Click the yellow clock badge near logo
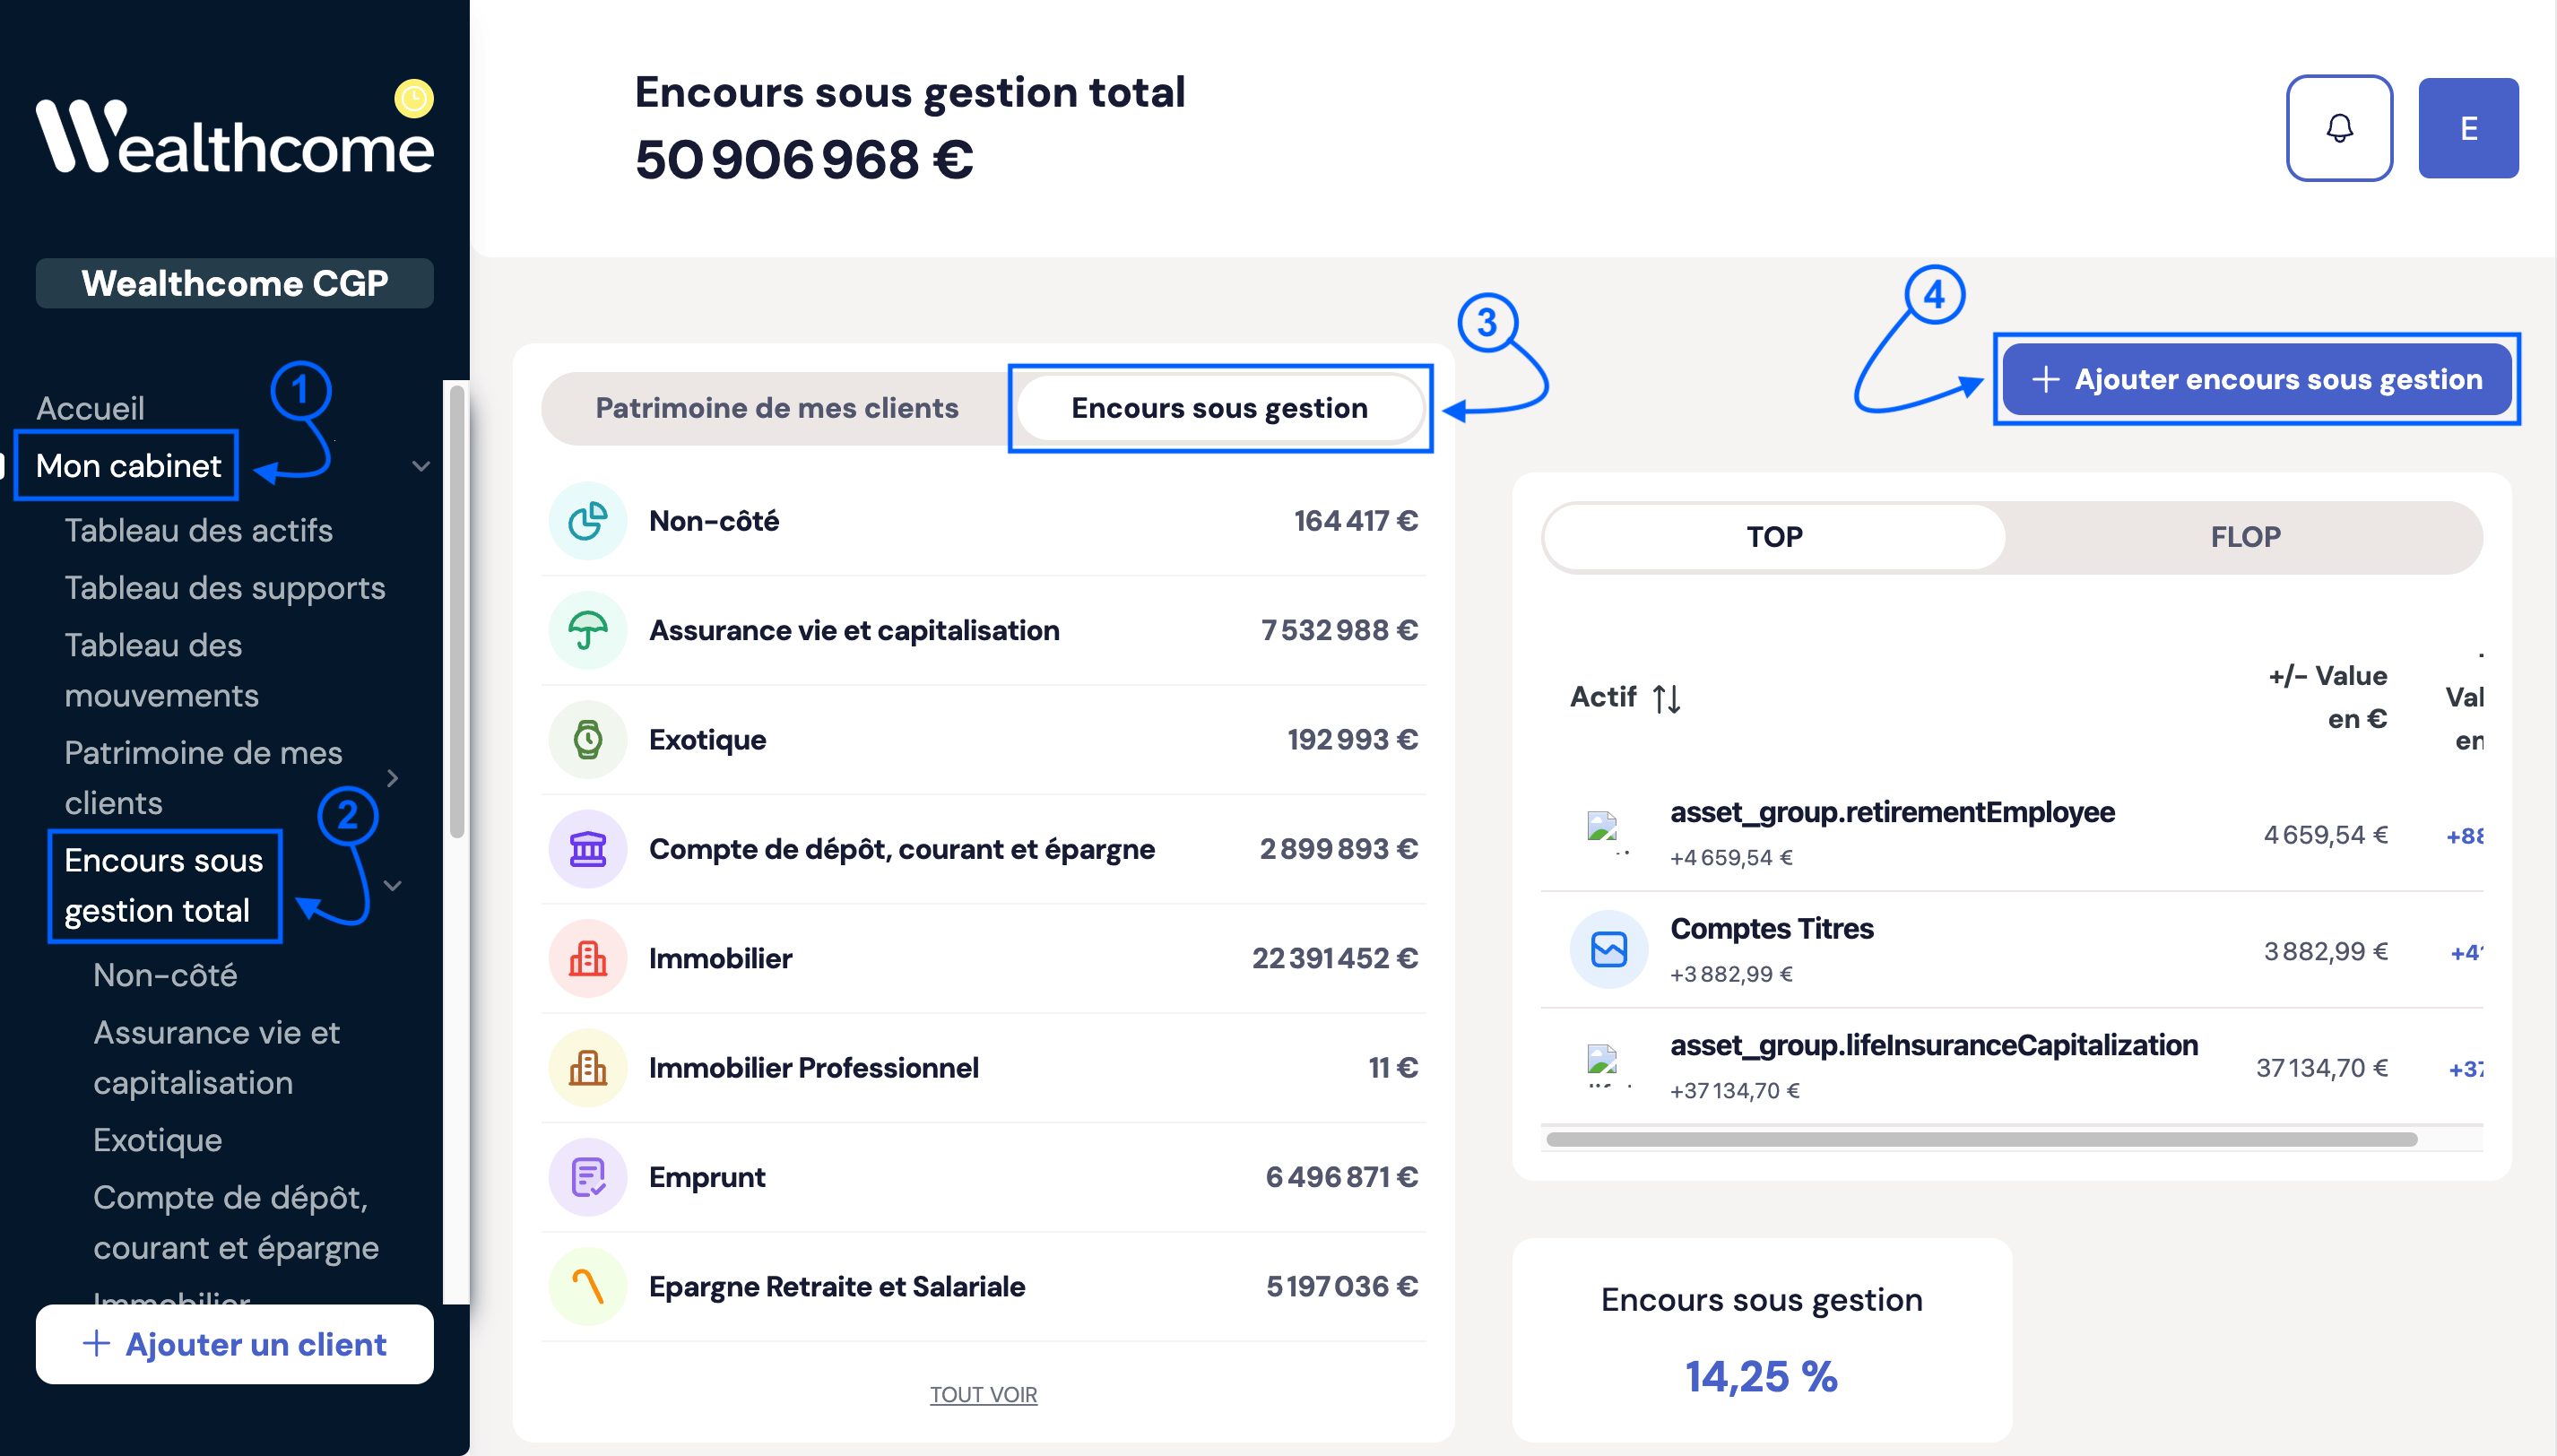Viewport: 2557px width, 1456px height. (x=413, y=98)
